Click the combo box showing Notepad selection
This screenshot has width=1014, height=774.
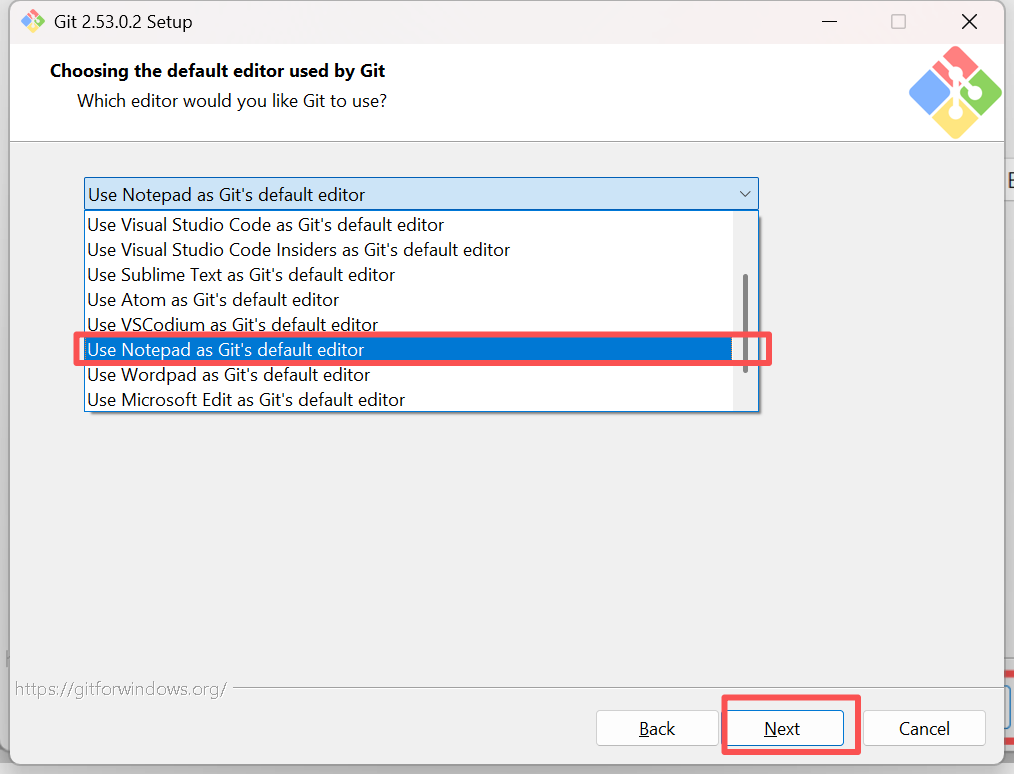tap(421, 194)
